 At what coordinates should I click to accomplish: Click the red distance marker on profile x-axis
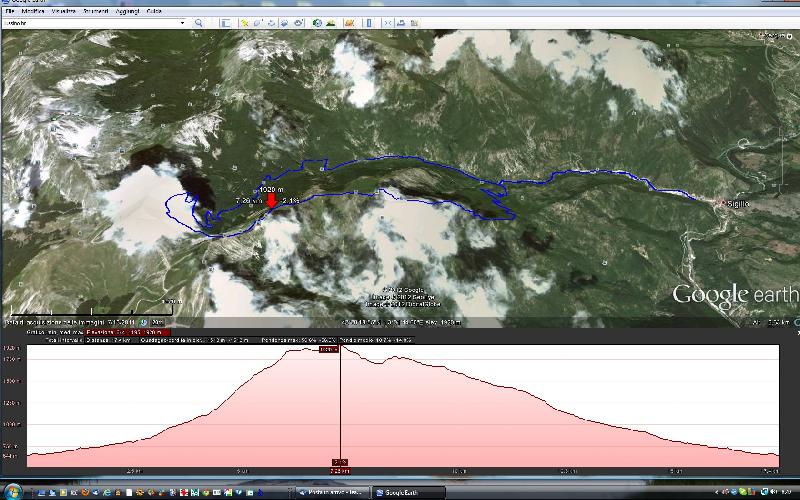(340, 471)
